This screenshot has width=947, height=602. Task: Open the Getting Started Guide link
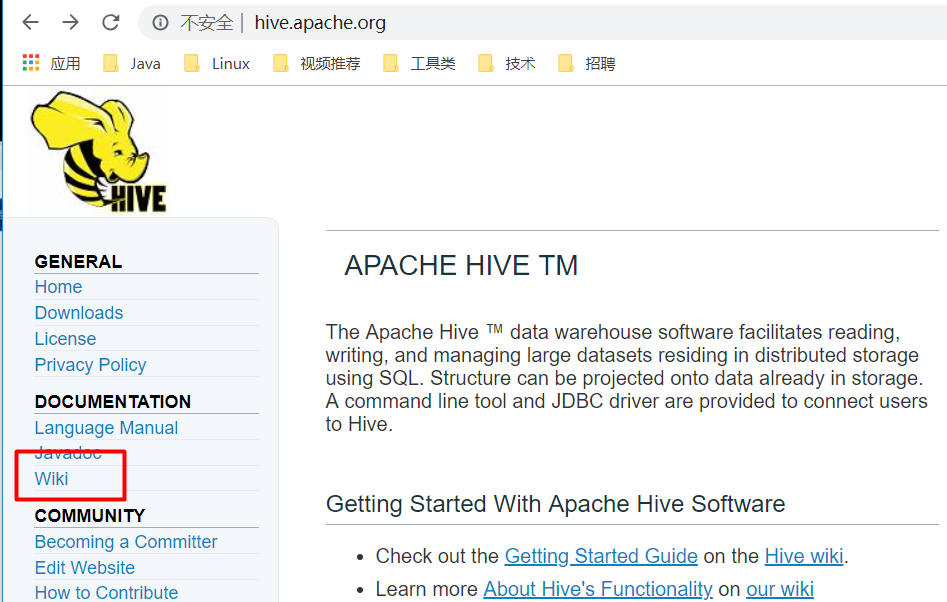pyautogui.click(x=600, y=556)
